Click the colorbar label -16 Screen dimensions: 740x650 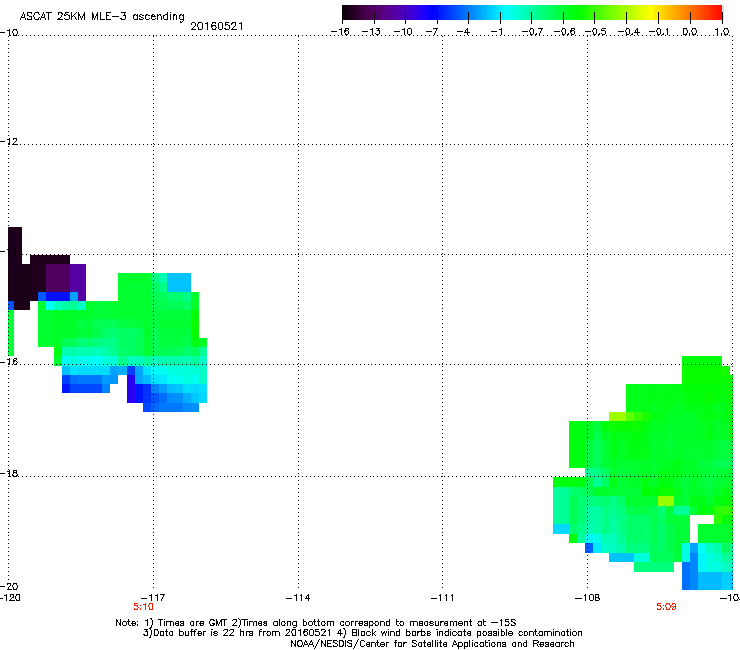(x=340, y=32)
